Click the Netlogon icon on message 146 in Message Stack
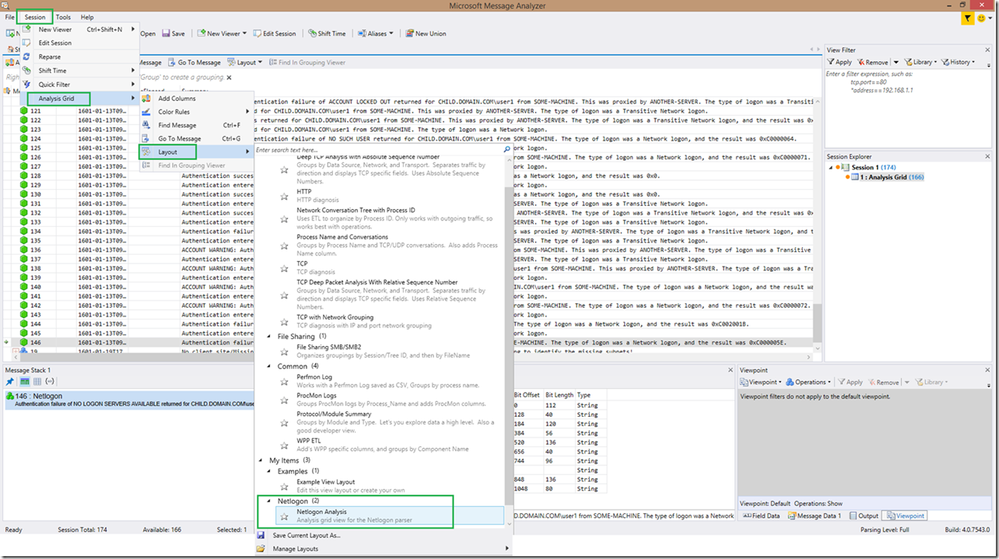 tap(10, 396)
